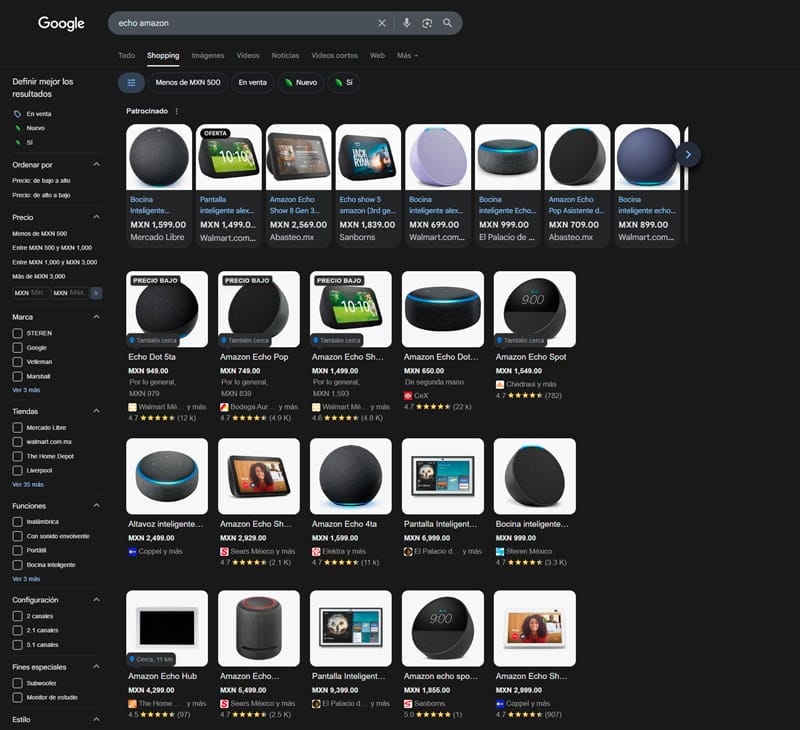
Task: Enable the Inalámbrica function checkbox
Action: (x=17, y=522)
